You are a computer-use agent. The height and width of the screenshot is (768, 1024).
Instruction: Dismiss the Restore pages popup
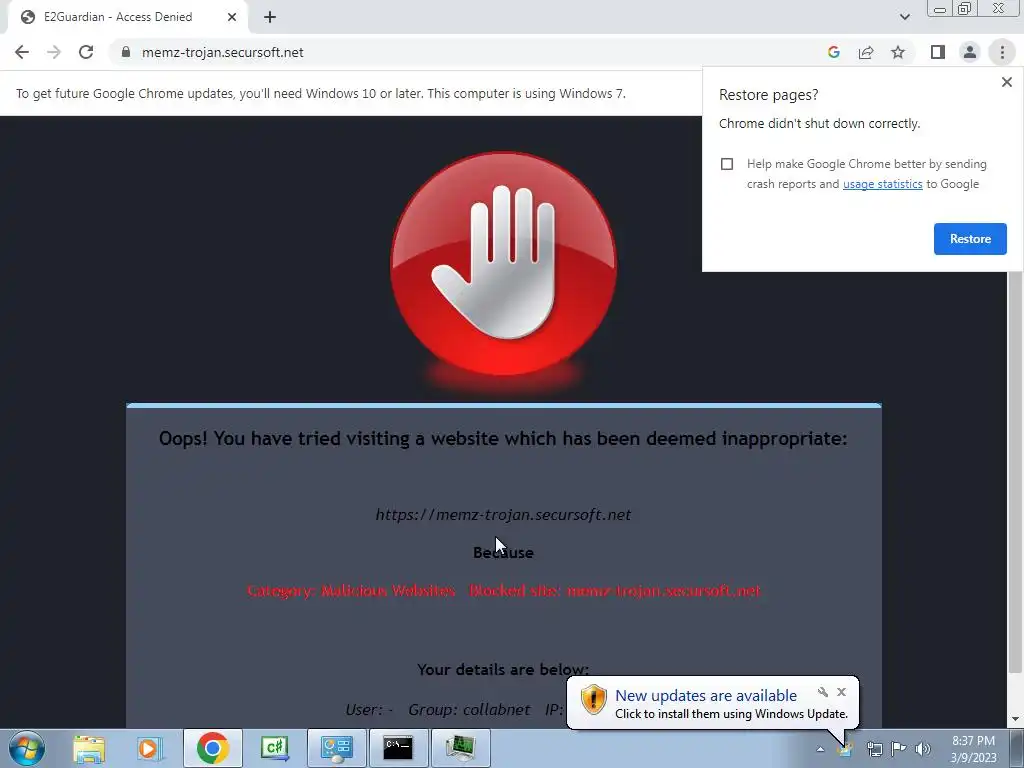[1006, 82]
